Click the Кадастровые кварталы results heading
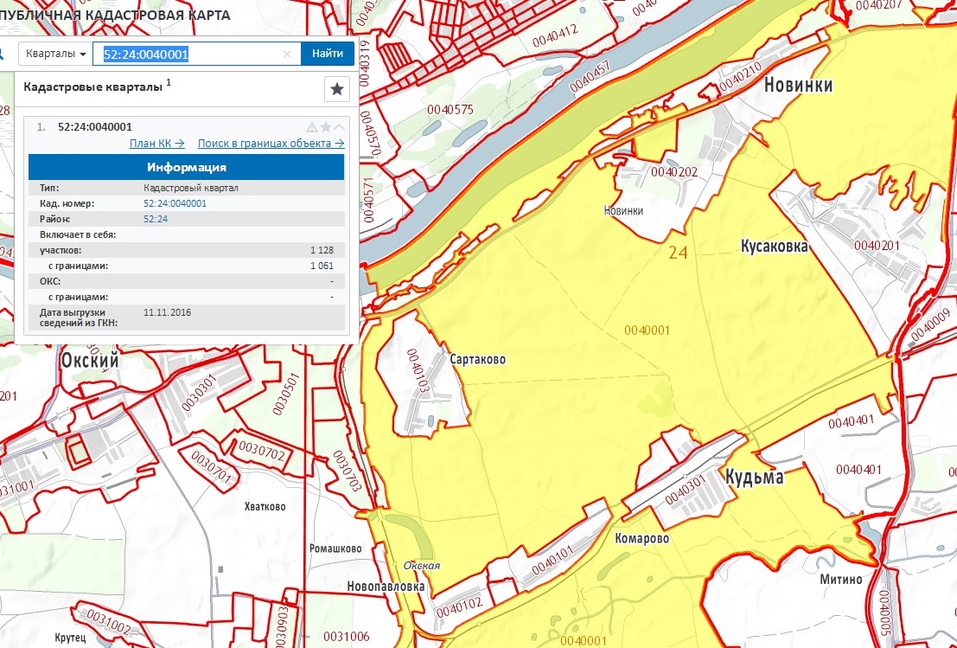 click(94, 88)
